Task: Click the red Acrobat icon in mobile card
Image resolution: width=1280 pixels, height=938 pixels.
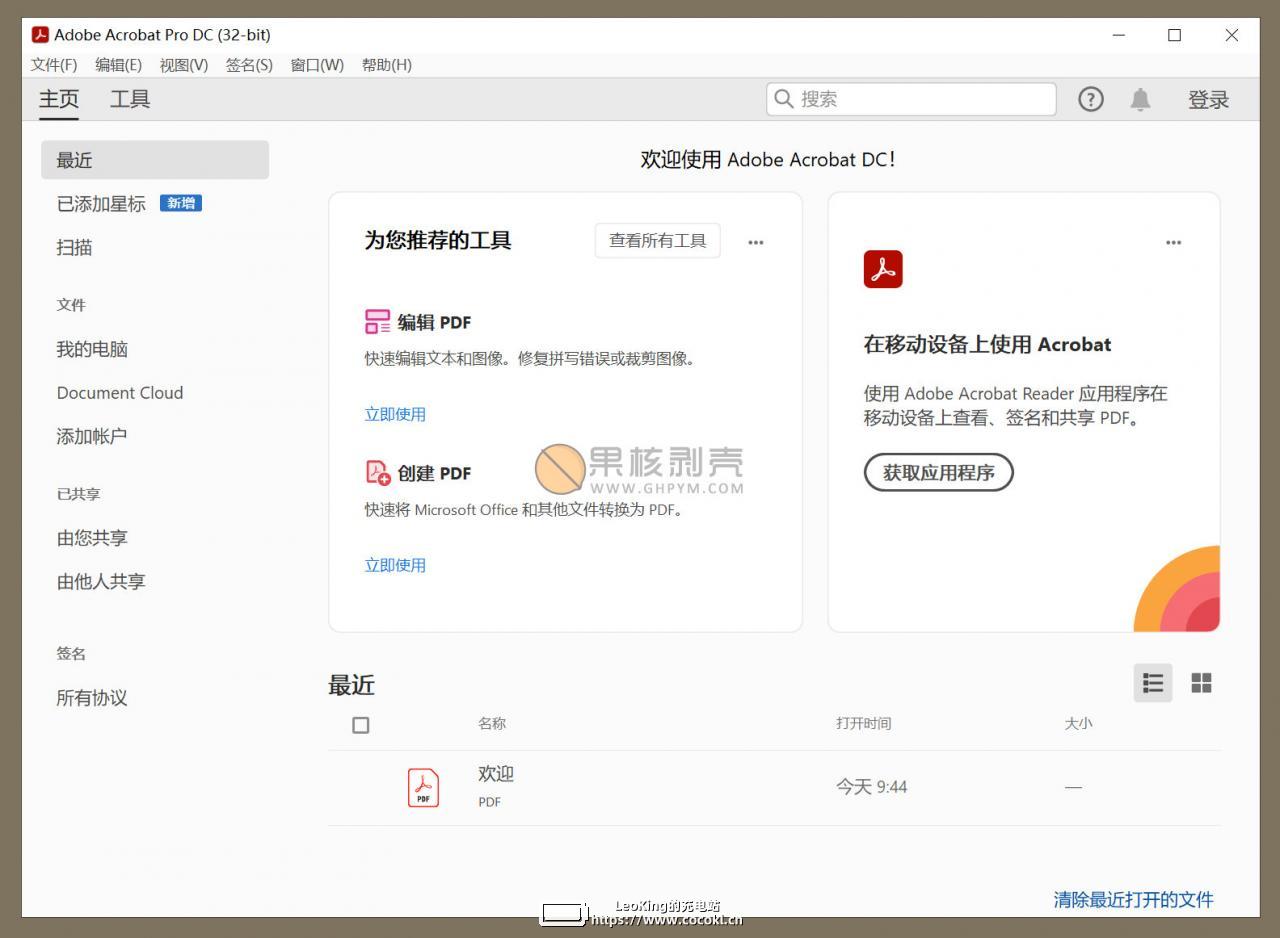Action: pos(883,269)
